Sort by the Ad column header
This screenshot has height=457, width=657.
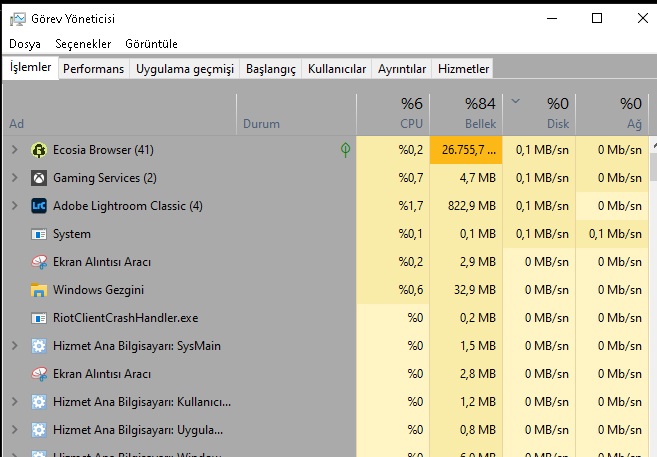tap(120, 114)
